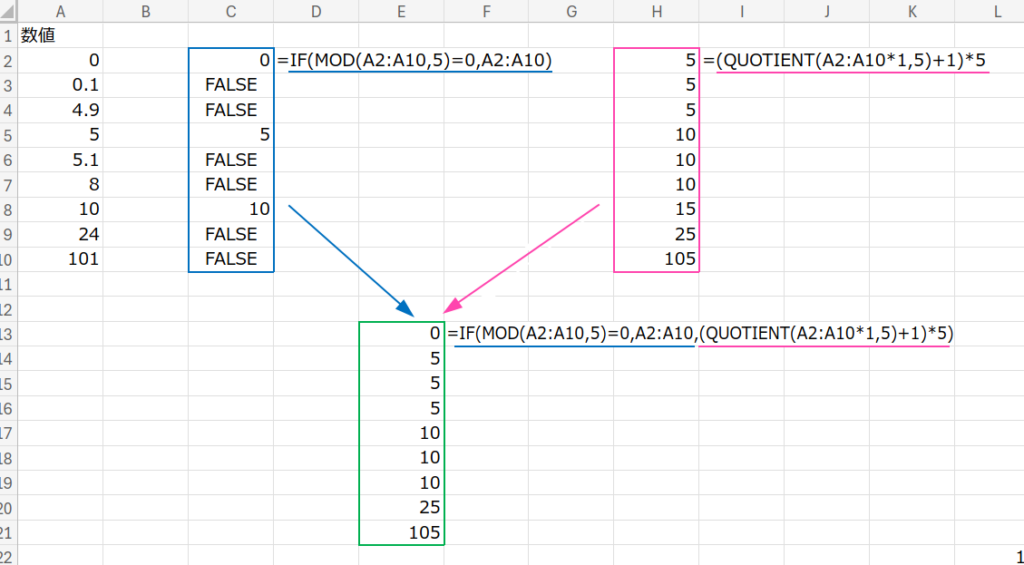Screen dimensions: 1024x565
Task: Select row header 13
Action: coord(8,333)
